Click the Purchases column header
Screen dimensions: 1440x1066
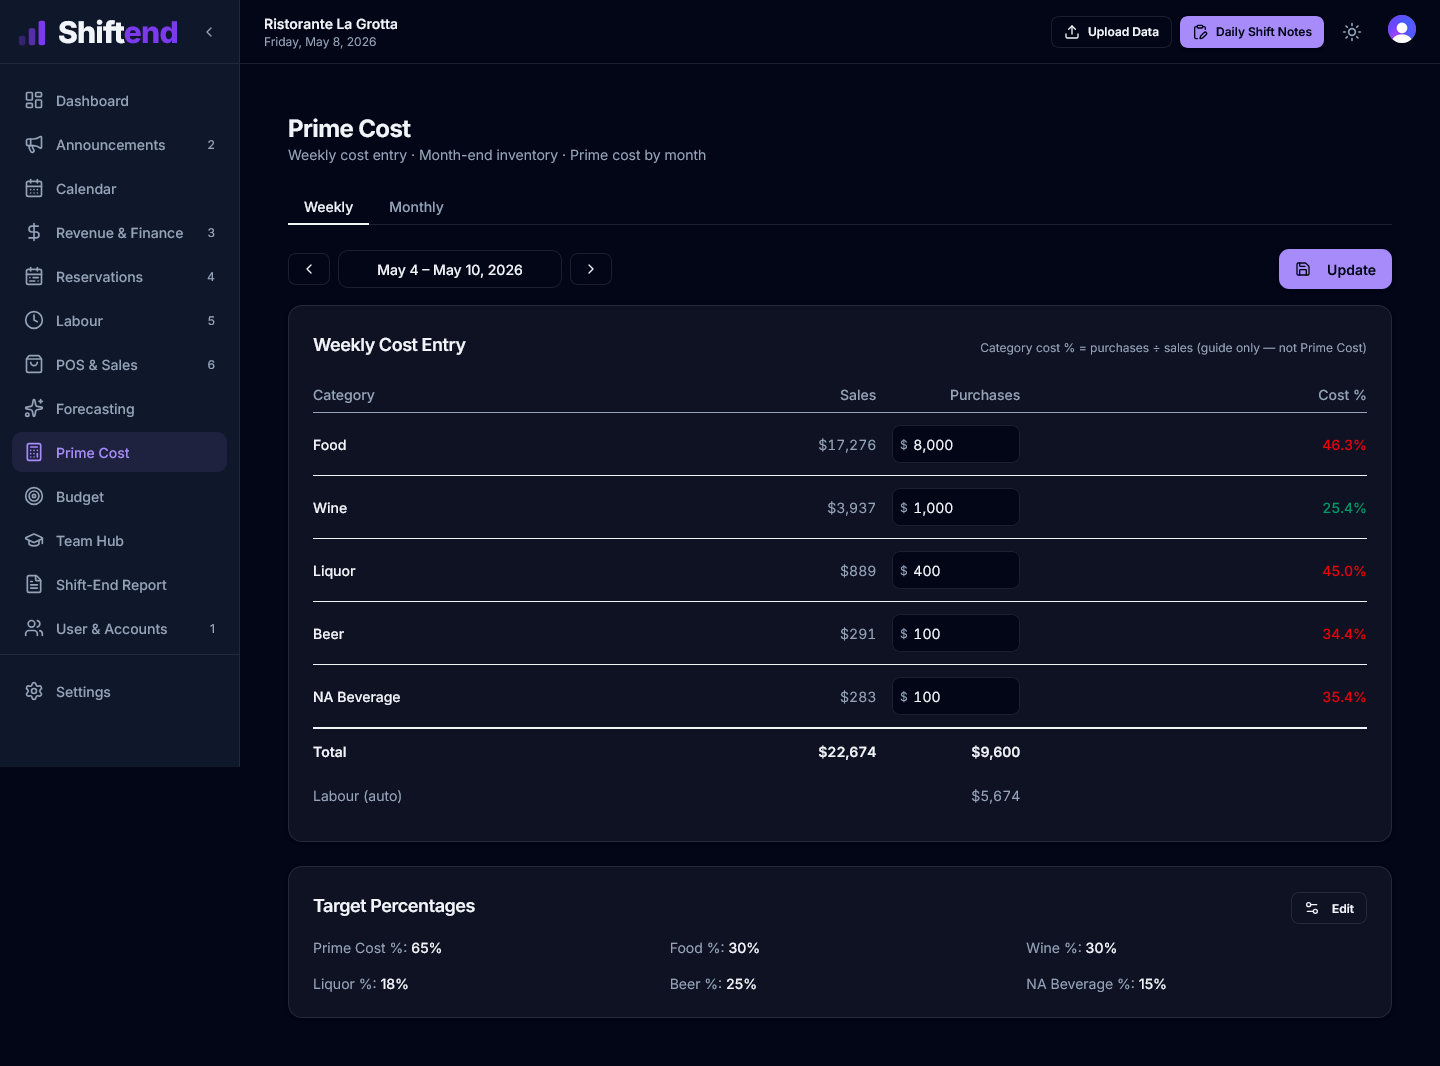(x=985, y=395)
